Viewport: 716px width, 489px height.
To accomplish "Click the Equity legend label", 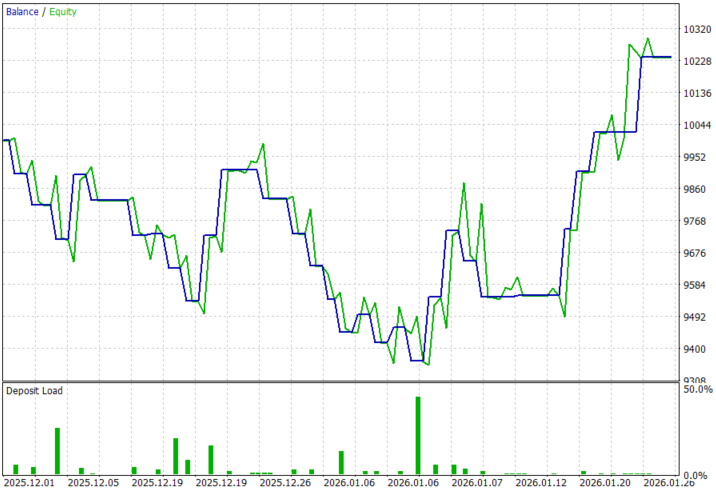I will pos(63,12).
